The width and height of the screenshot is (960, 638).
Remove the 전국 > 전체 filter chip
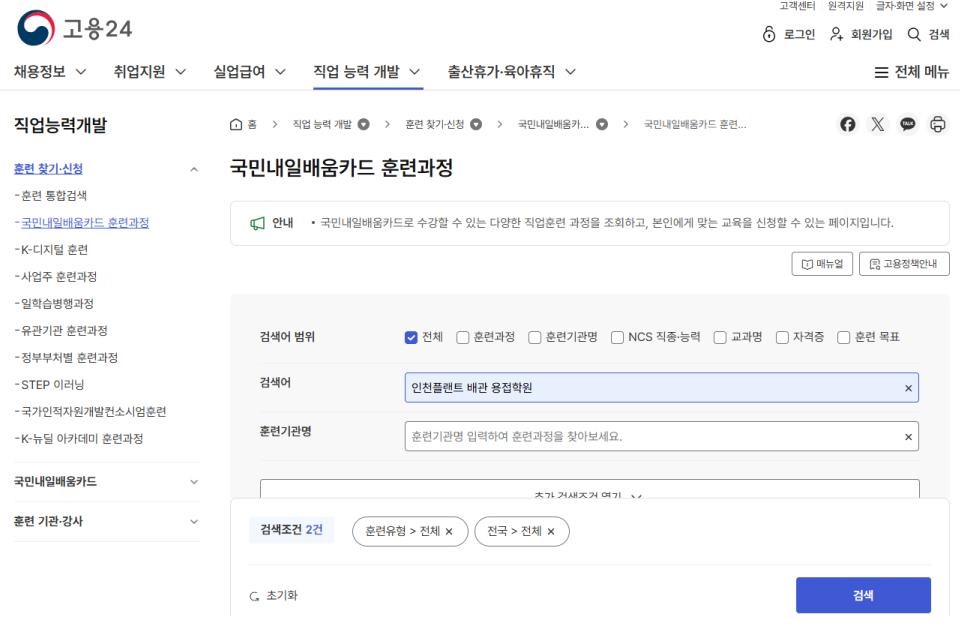551,531
